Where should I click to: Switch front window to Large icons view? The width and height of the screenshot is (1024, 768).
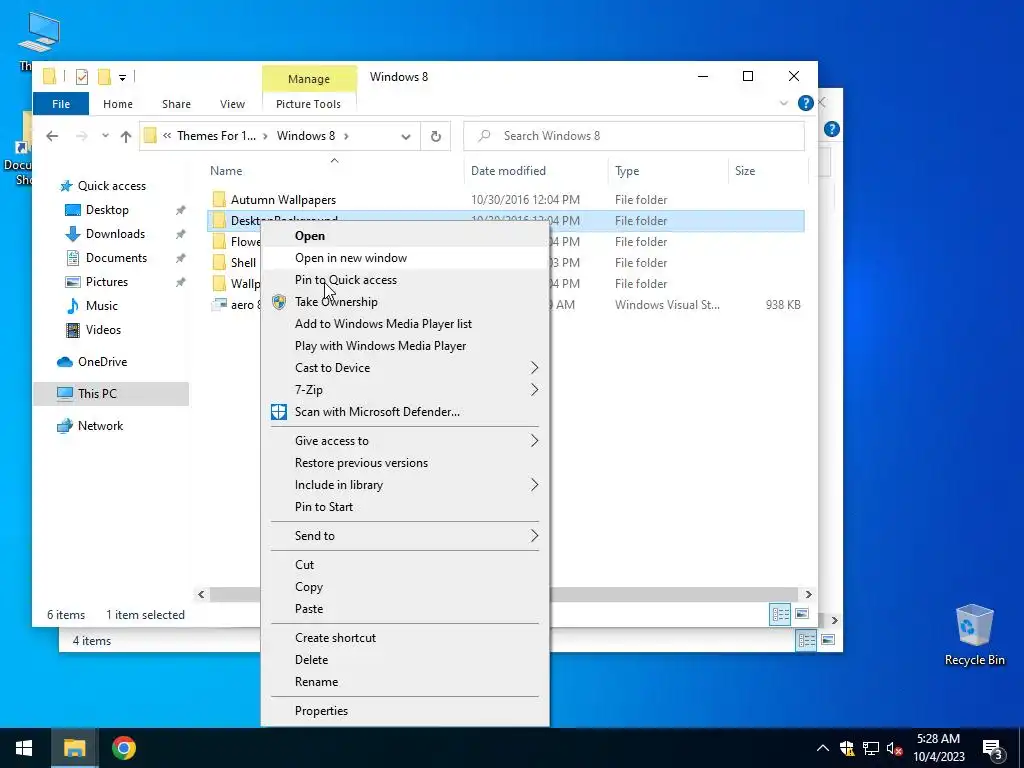click(x=802, y=615)
